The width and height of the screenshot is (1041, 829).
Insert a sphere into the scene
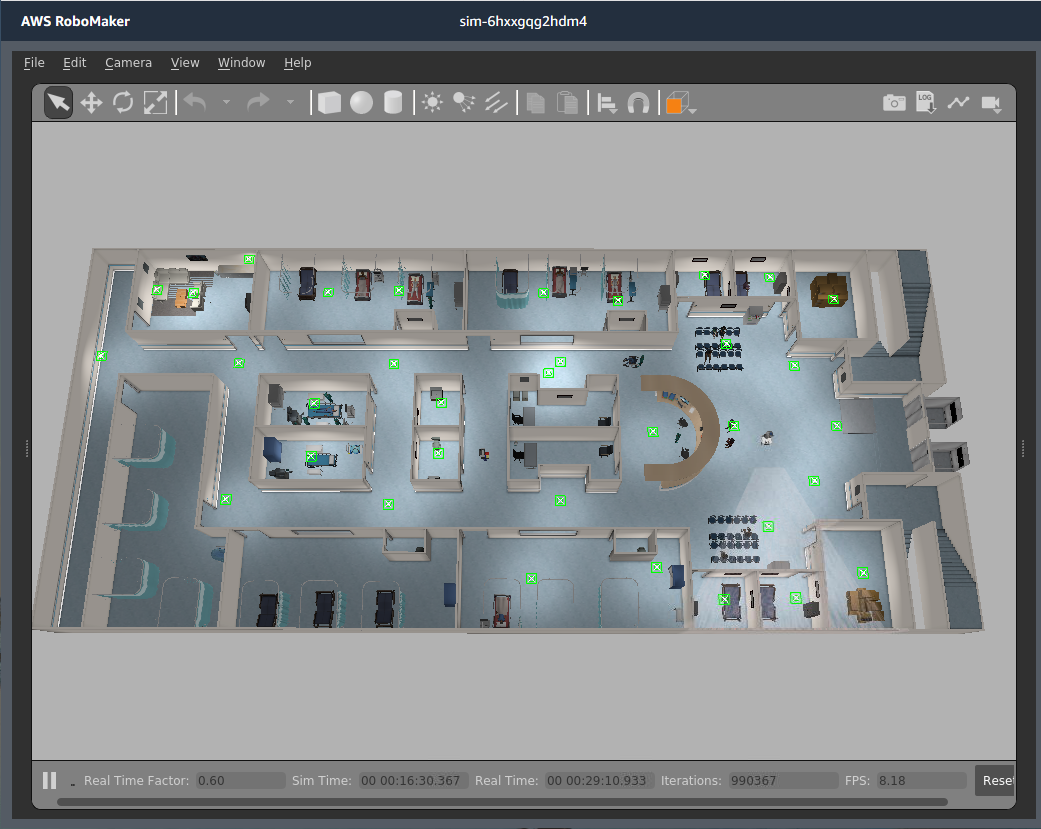(361, 102)
